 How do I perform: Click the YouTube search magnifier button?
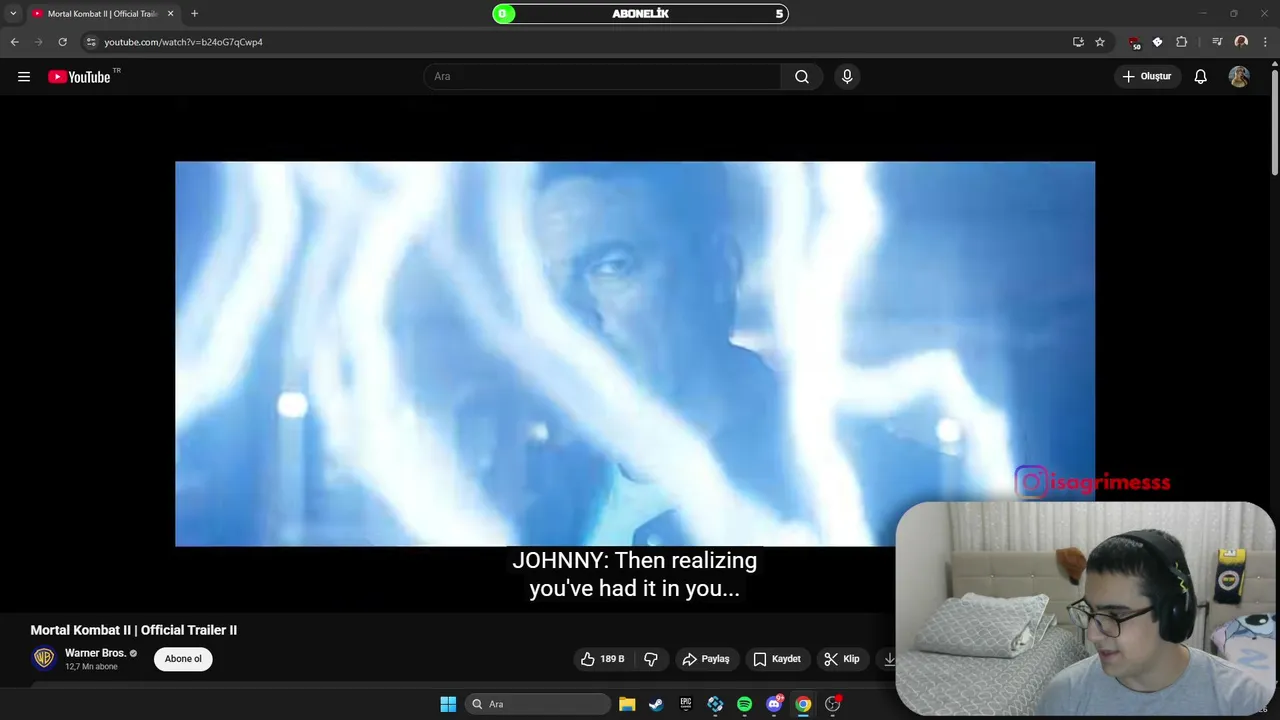pyautogui.click(x=802, y=77)
